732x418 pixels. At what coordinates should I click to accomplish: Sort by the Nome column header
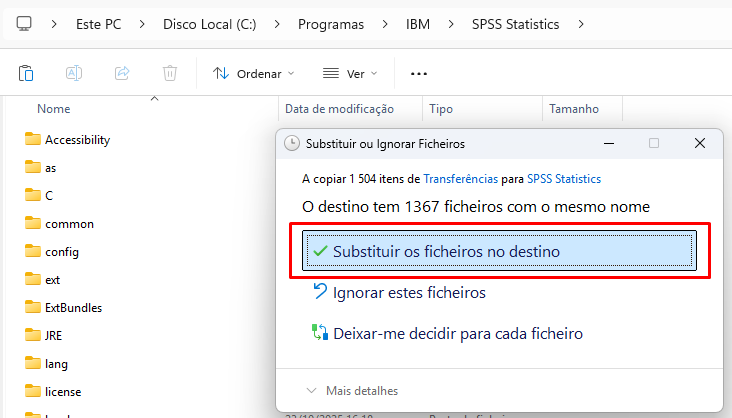click(x=54, y=109)
